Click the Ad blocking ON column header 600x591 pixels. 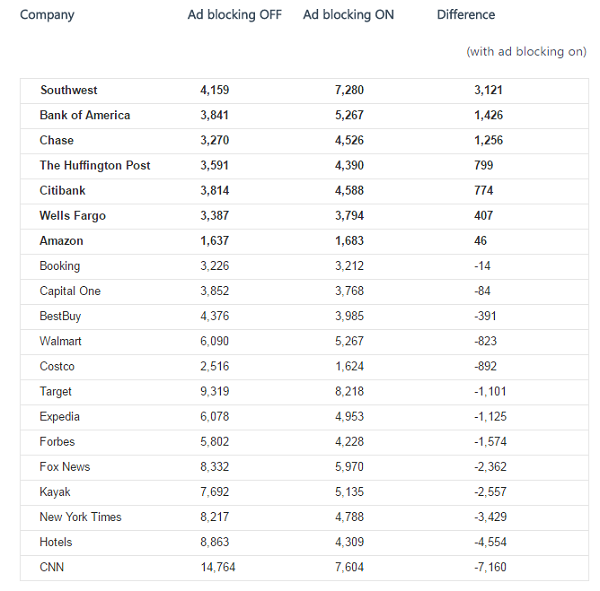click(351, 15)
